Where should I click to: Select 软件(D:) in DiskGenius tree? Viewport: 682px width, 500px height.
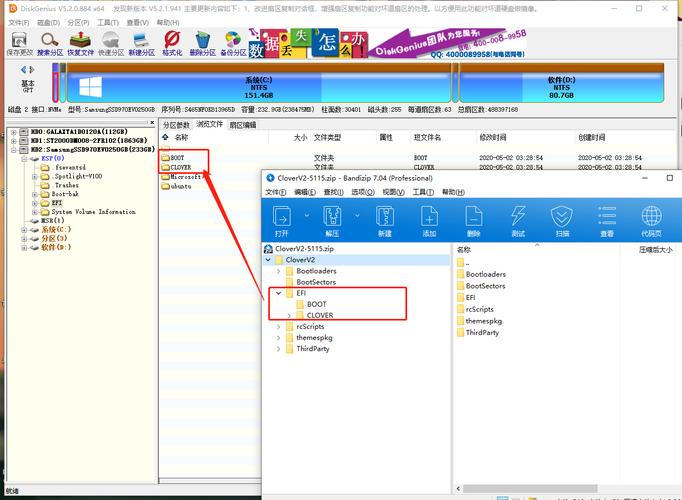(56, 247)
